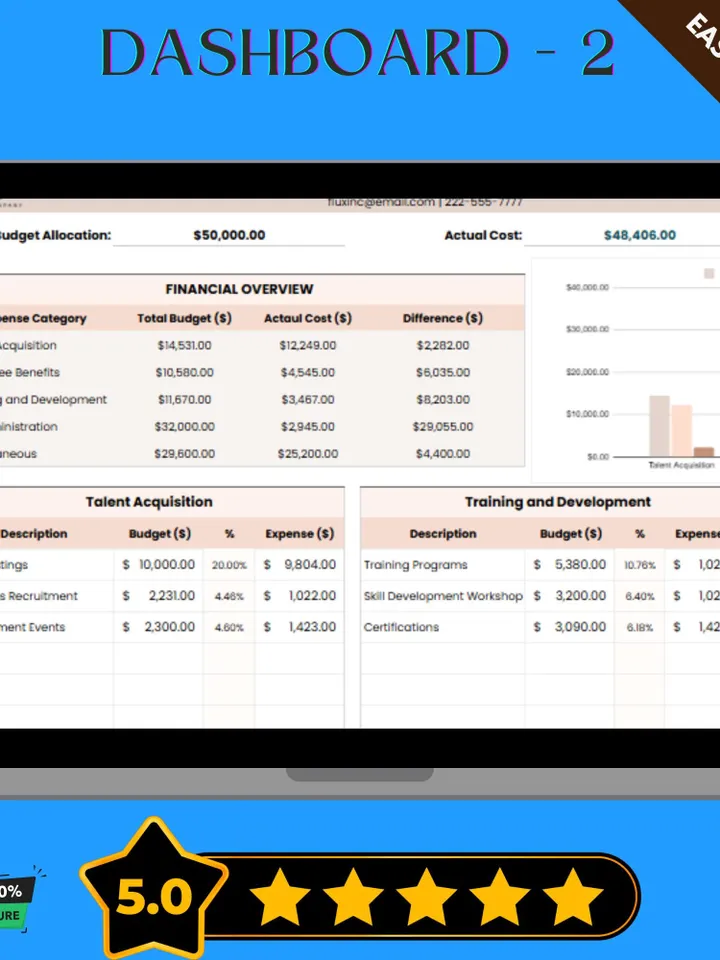
Task: Click the $40,000.00 chart axis label
Action: click(x=587, y=287)
